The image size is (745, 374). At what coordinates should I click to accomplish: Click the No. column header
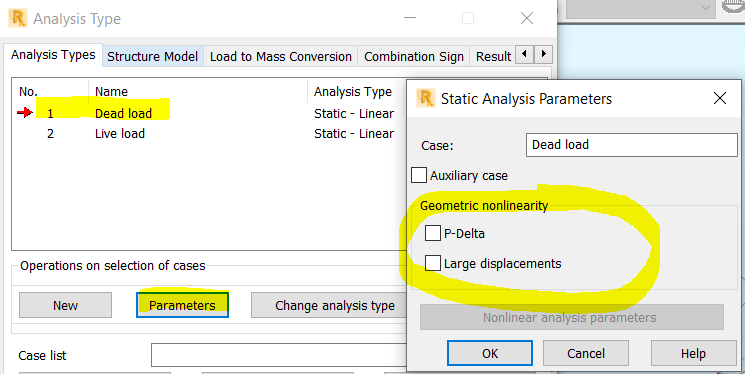(x=51, y=91)
